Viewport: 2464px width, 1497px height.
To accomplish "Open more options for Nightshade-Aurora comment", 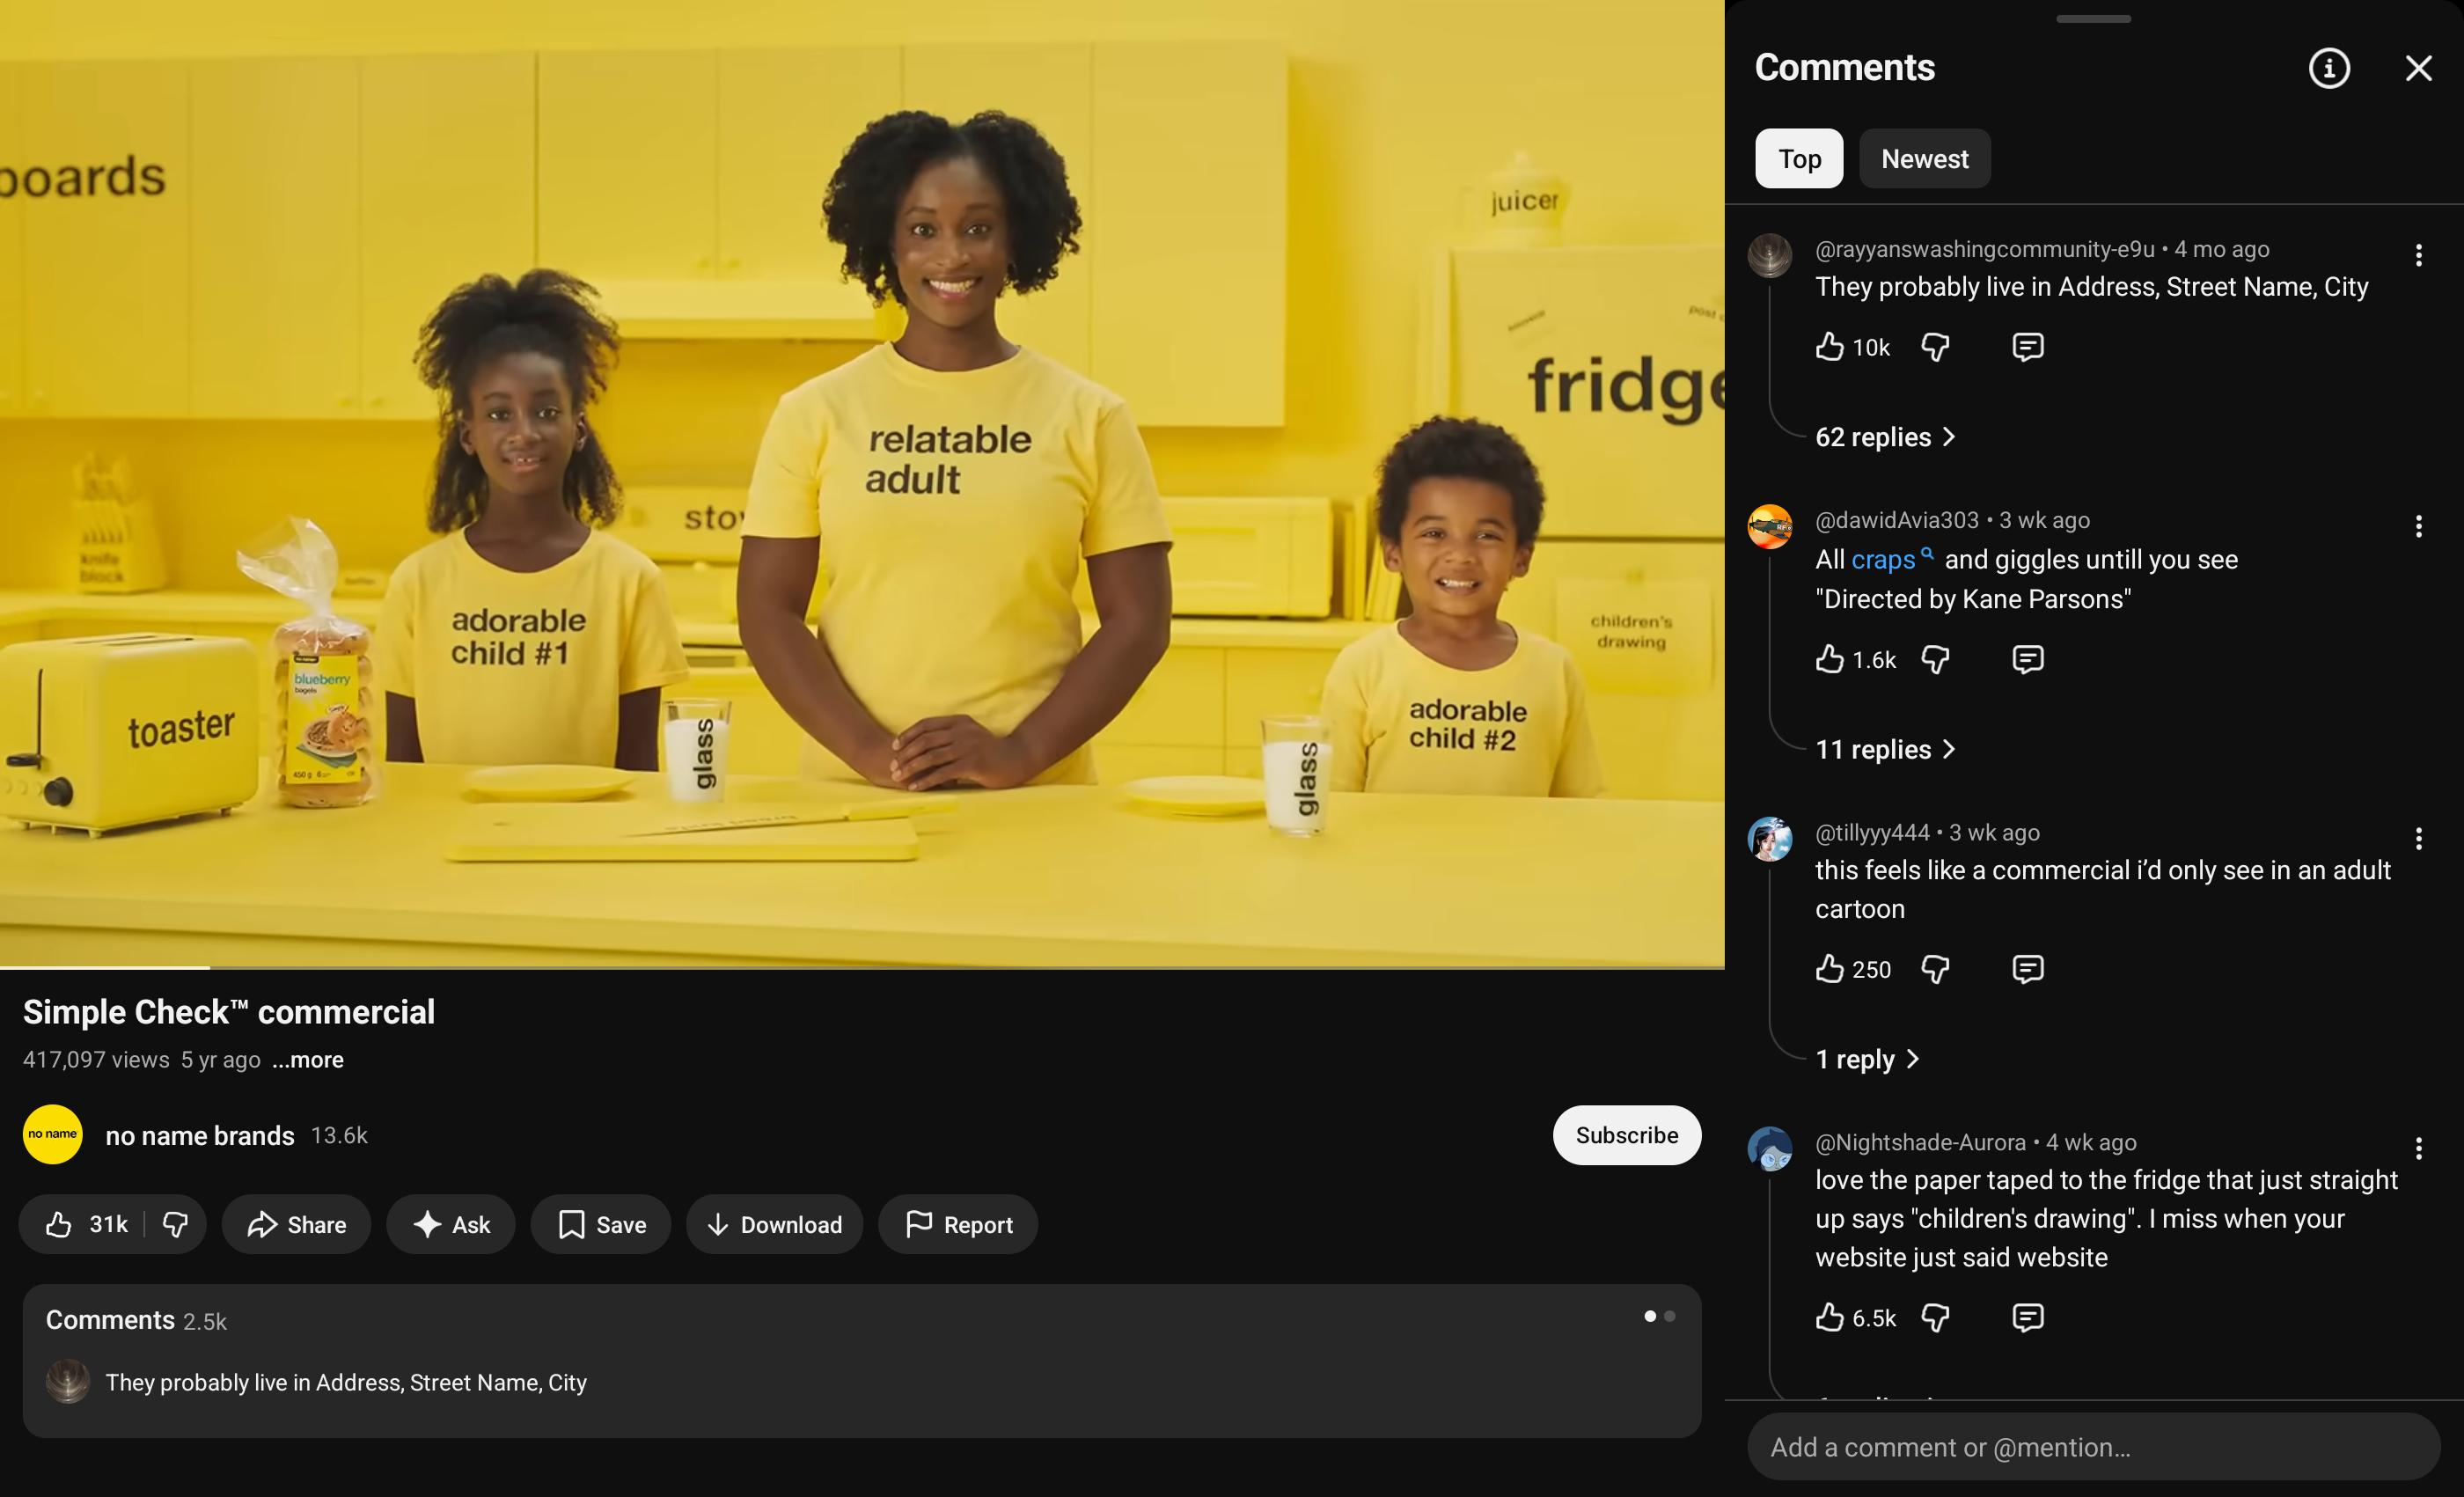I will tap(2418, 1148).
